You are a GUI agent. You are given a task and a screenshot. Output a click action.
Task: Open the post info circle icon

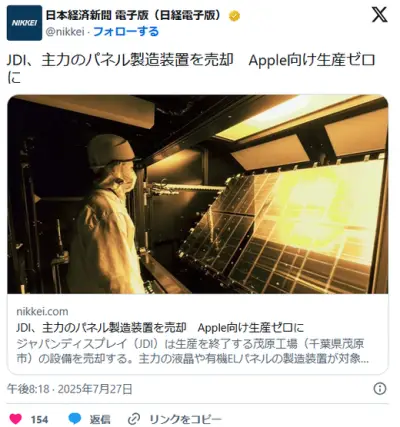pos(380,389)
